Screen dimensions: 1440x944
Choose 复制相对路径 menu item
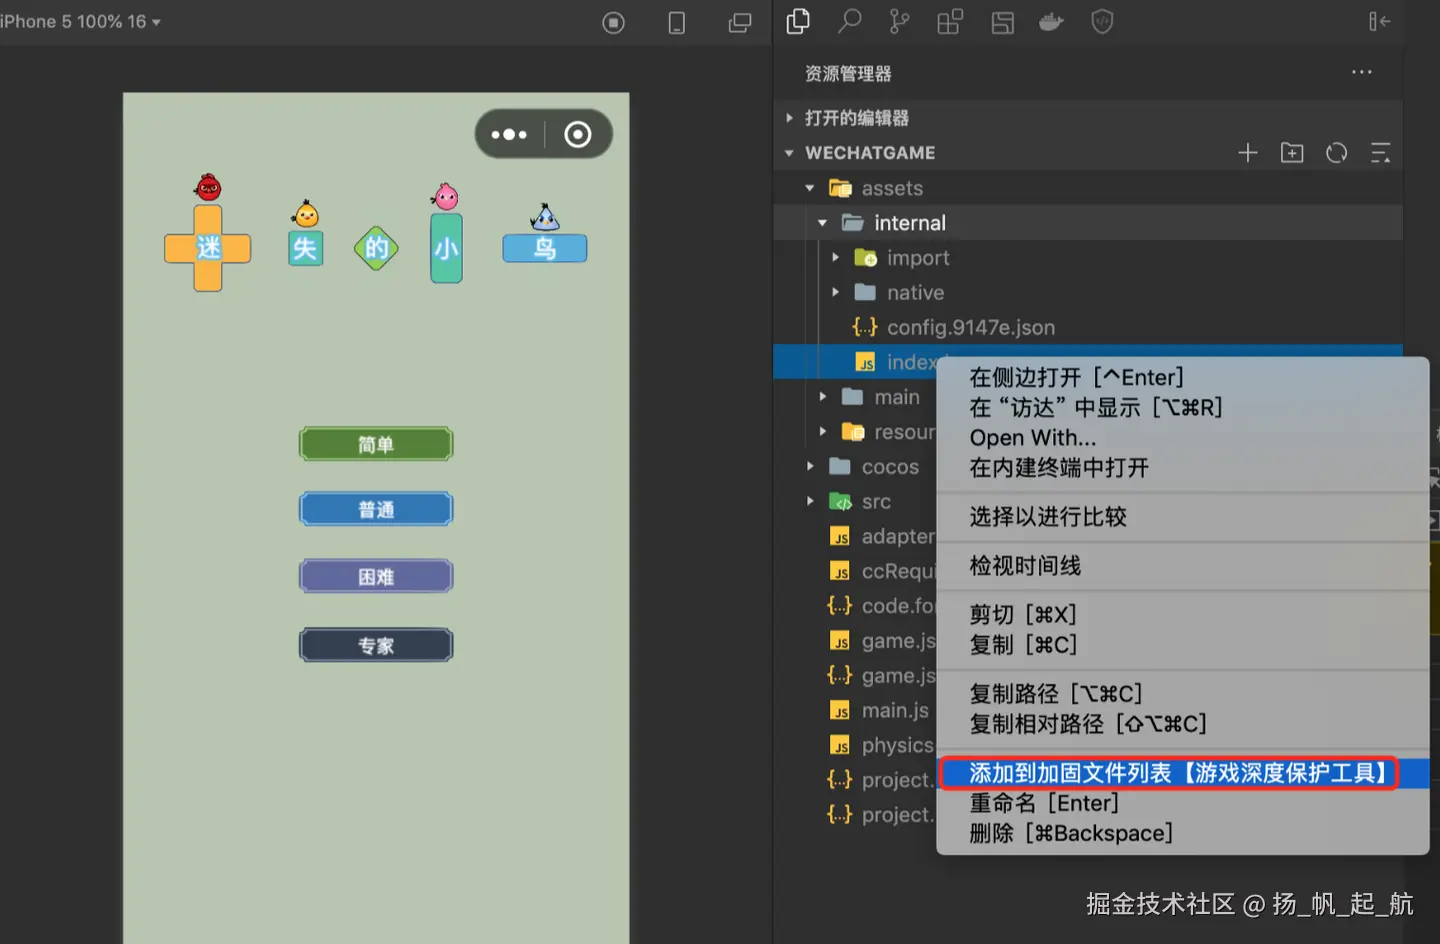pos(1183,723)
